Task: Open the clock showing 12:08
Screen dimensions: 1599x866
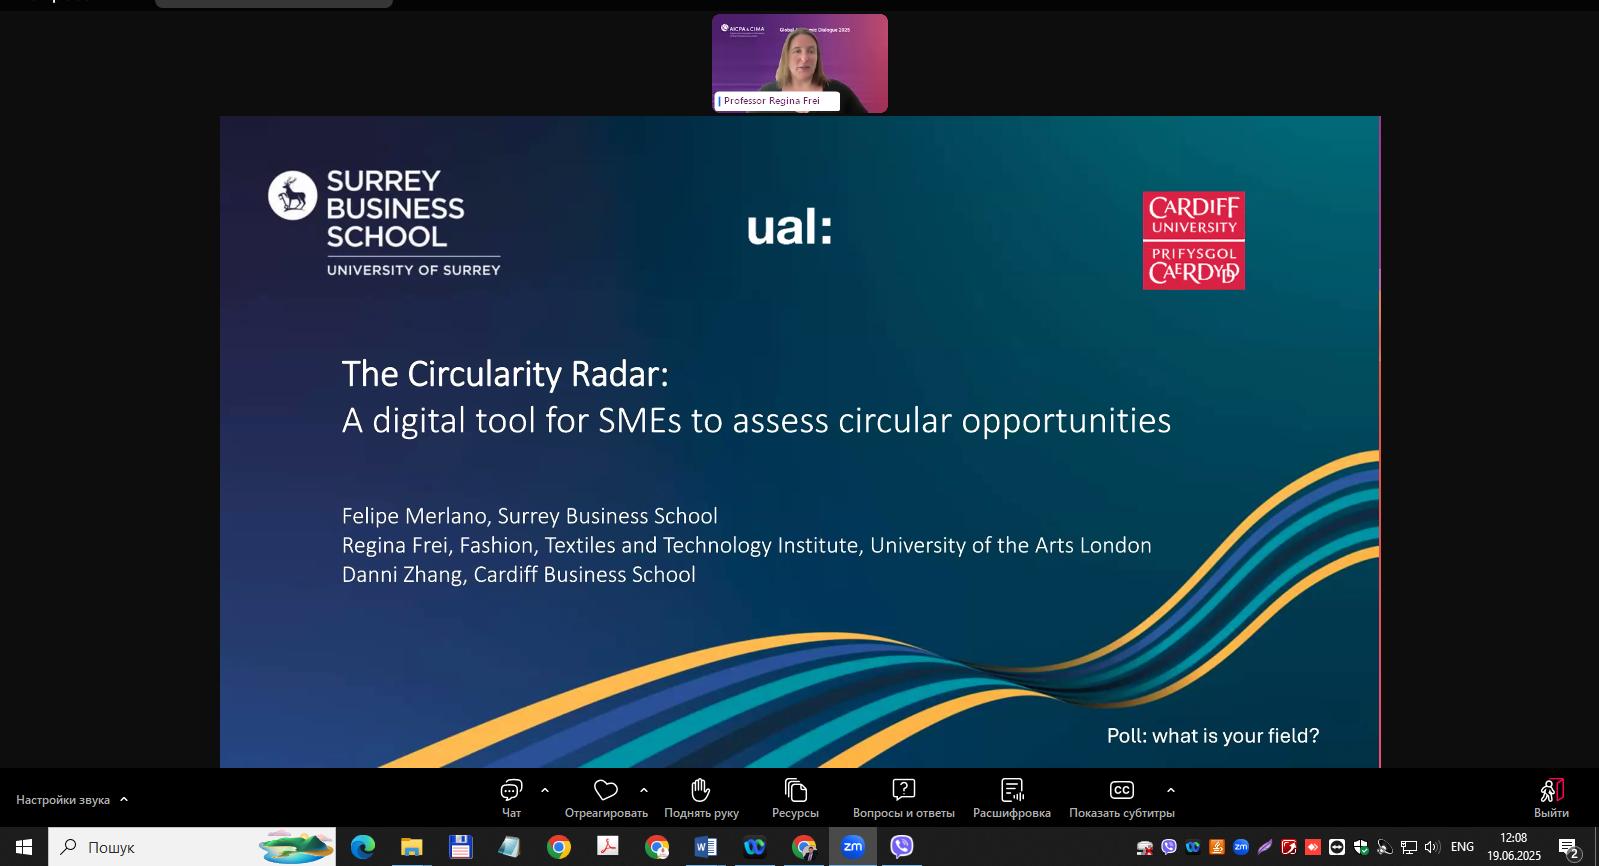Action: [1514, 847]
